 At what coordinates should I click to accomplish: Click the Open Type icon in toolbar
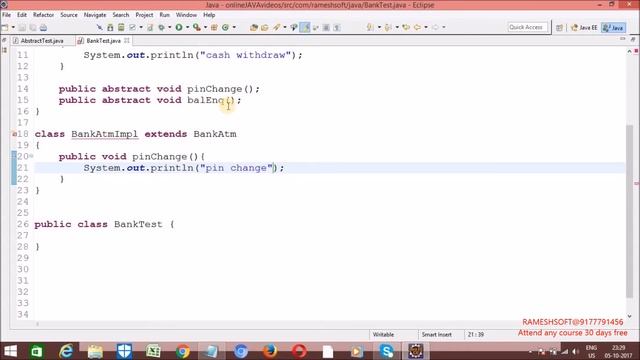(254, 27)
